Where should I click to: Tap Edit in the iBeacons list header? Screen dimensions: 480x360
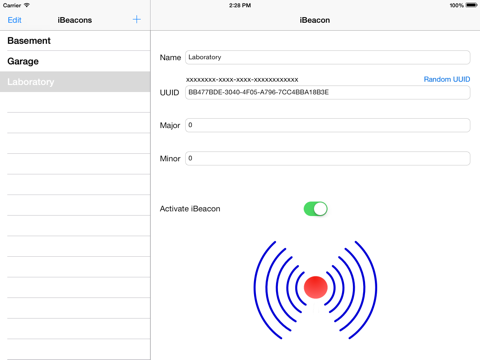click(x=14, y=20)
